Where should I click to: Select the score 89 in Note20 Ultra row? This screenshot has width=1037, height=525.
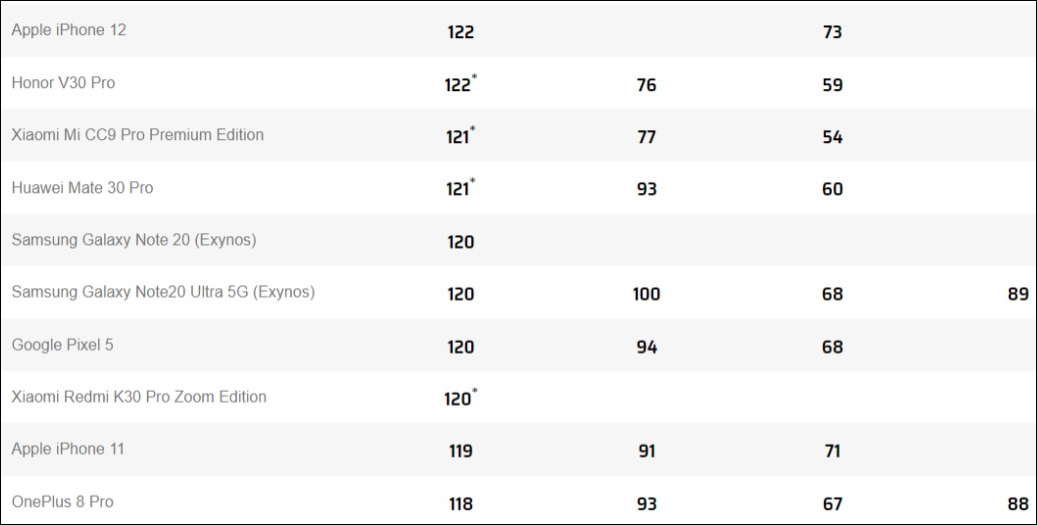coord(1018,294)
